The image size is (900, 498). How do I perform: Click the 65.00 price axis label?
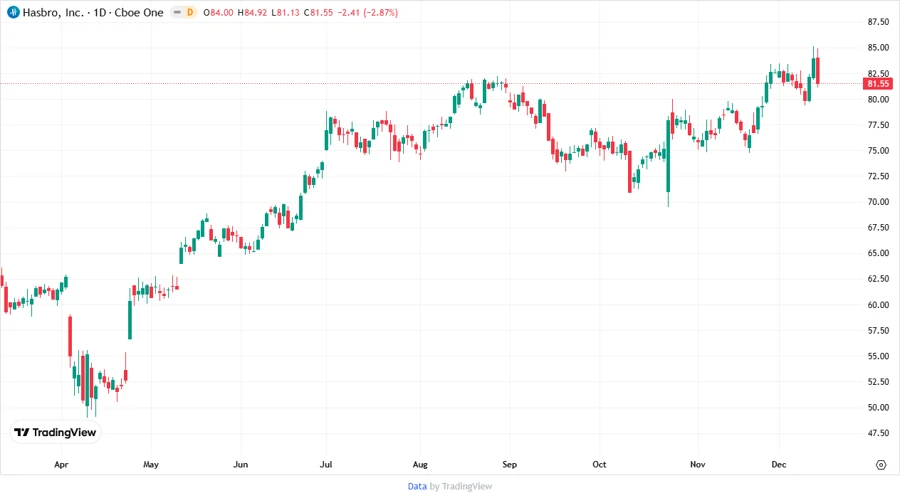pos(878,253)
